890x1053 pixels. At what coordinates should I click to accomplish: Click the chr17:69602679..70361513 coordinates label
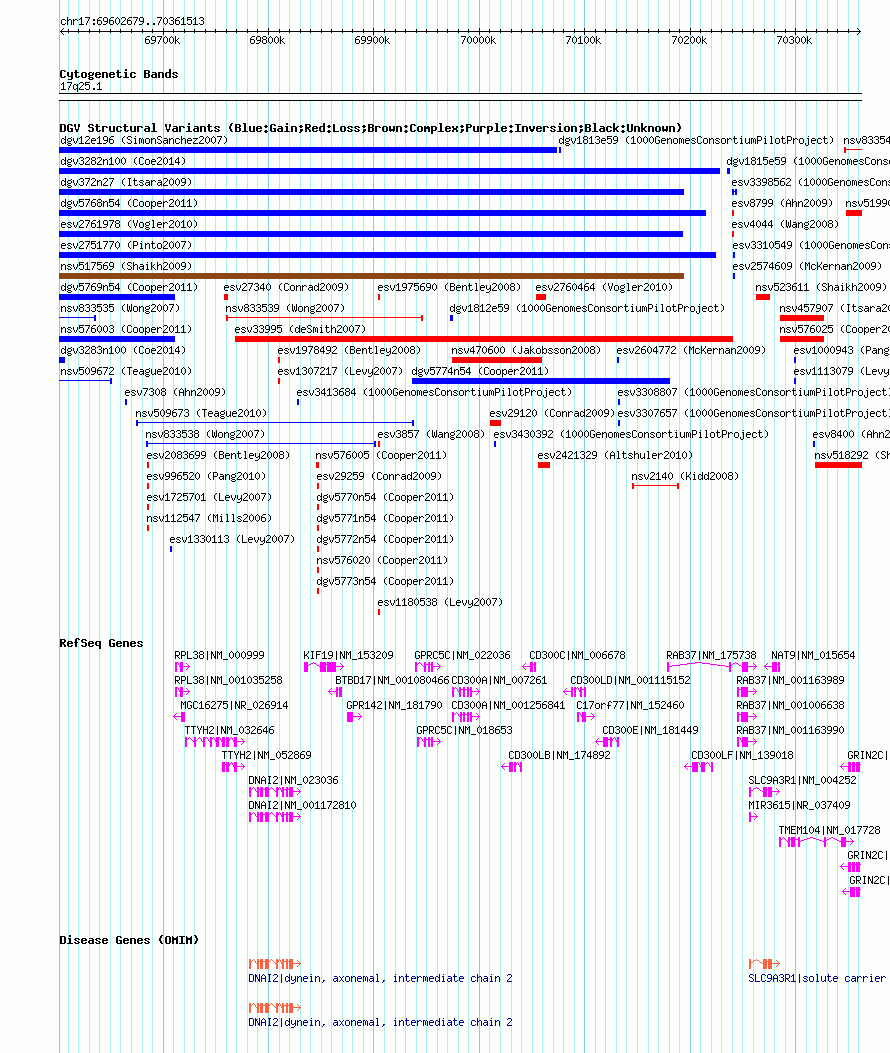[x=132, y=21]
